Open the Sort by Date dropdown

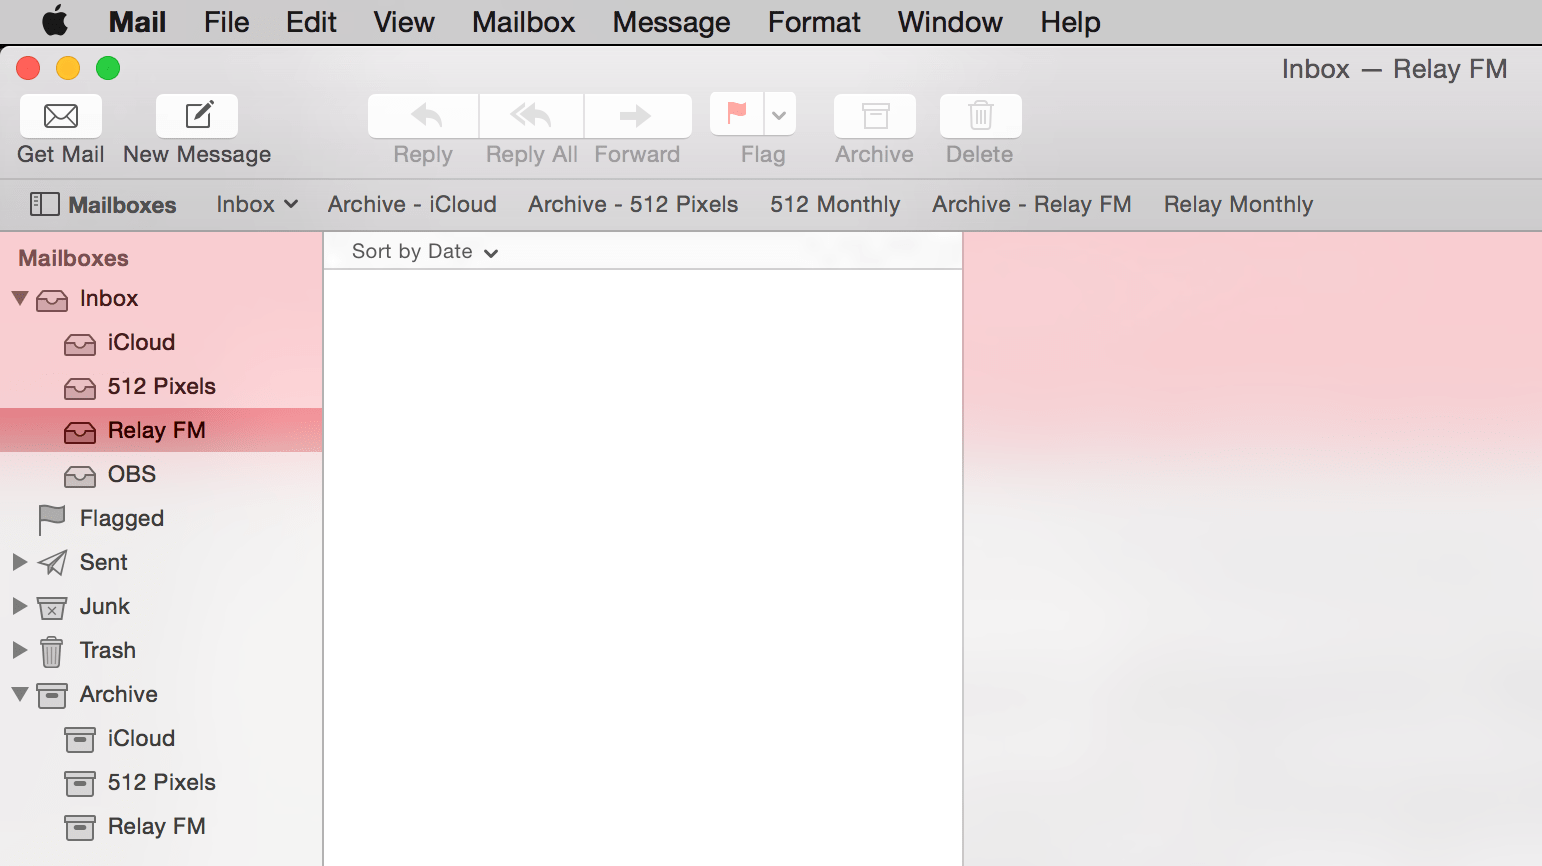425,252
